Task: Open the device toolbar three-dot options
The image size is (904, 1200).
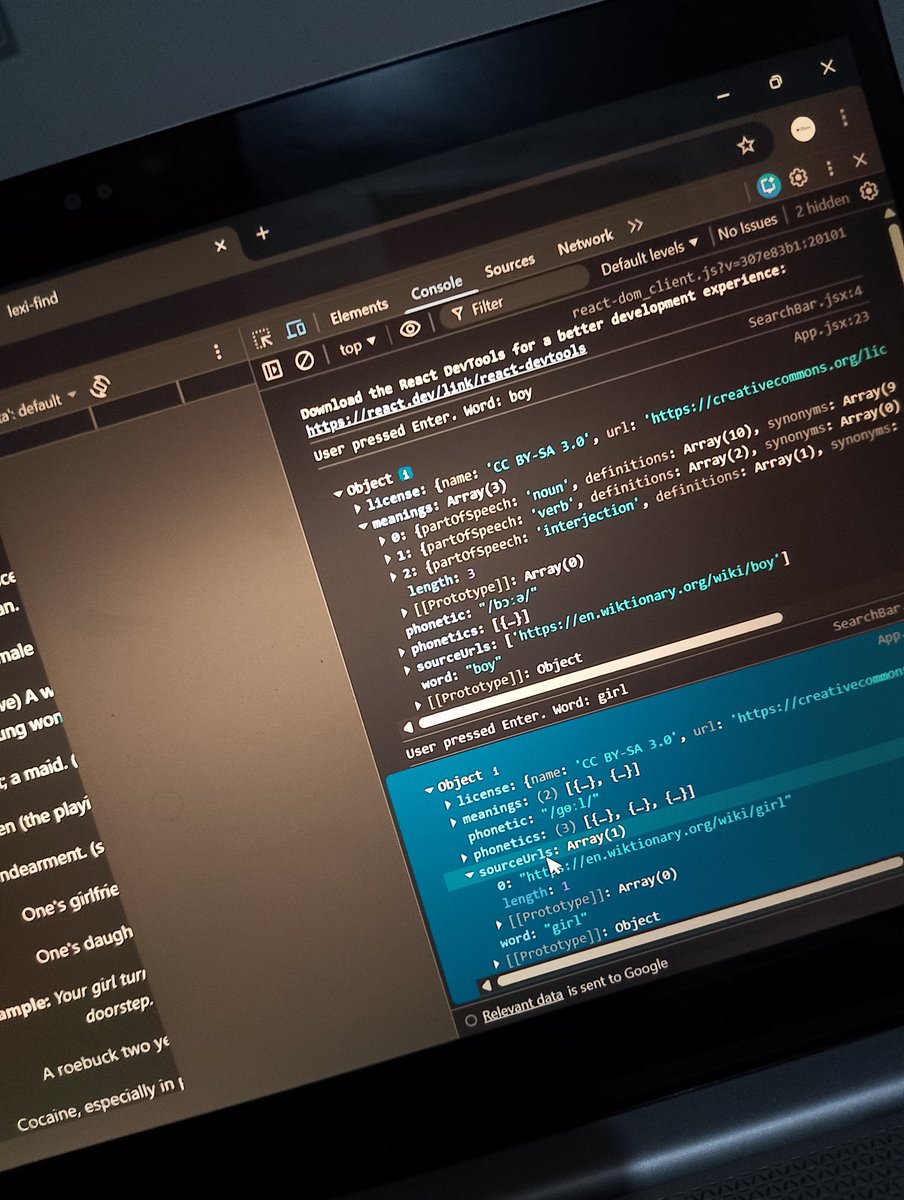Action: (217, 352)
